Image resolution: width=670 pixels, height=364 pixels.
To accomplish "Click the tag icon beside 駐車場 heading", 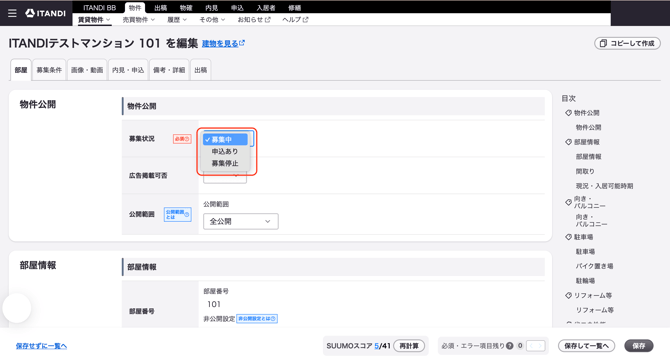I will [x=568, y=237].
